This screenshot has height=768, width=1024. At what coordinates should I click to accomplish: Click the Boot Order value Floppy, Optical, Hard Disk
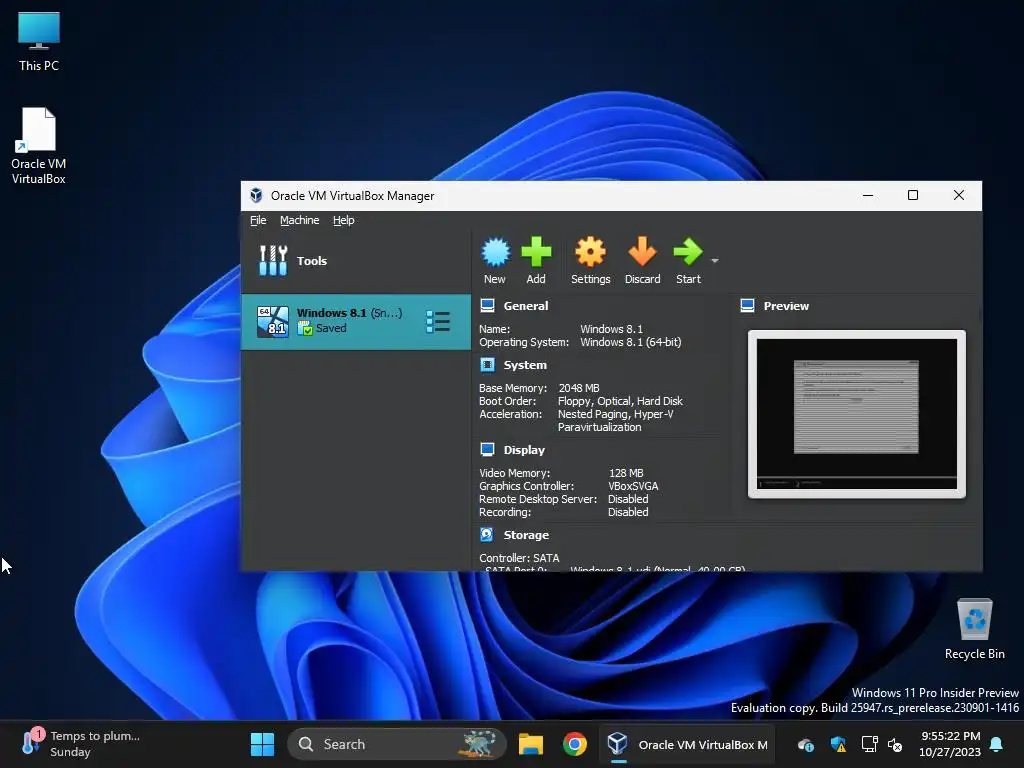coord(620,401)
